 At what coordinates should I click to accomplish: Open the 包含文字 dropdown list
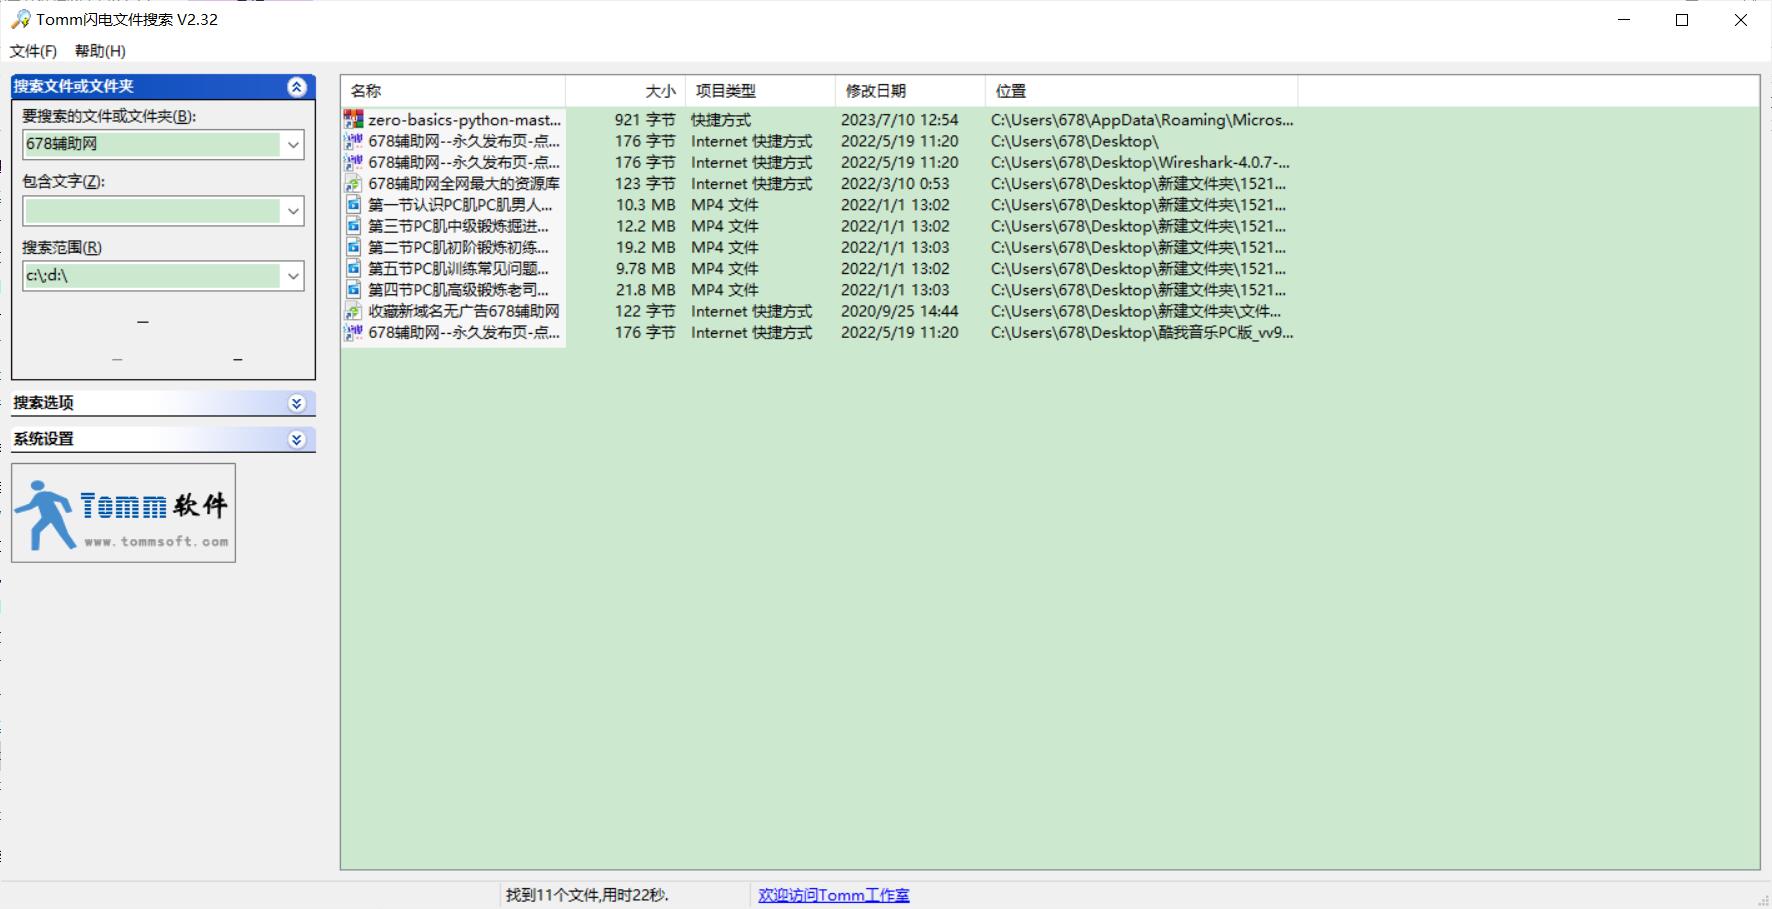[x=293, y=211]
